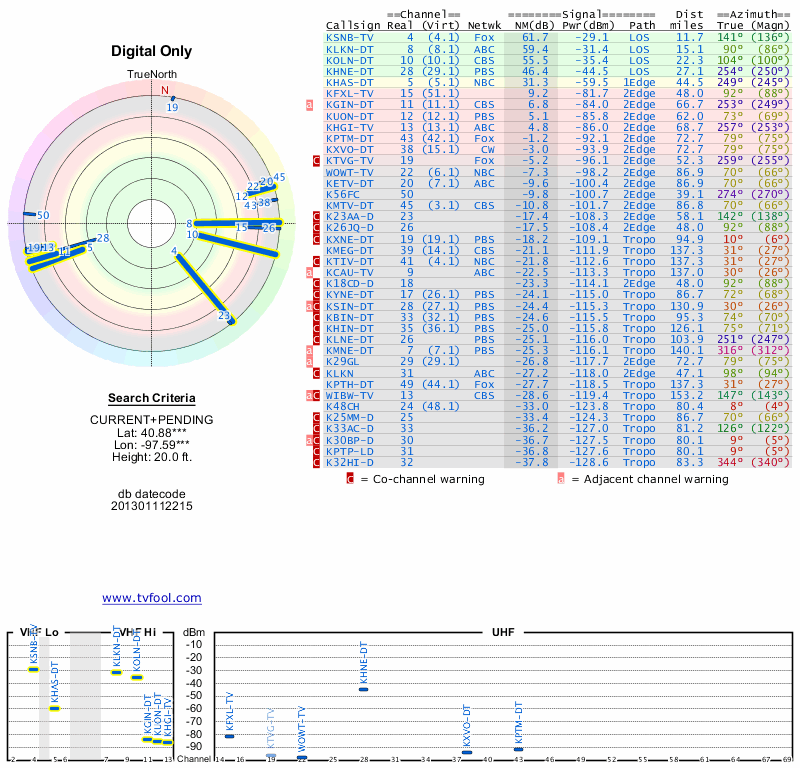Click the co-channel warning legend icon
The height and width of the screenshot is (768, 800).
click(350, 479)
